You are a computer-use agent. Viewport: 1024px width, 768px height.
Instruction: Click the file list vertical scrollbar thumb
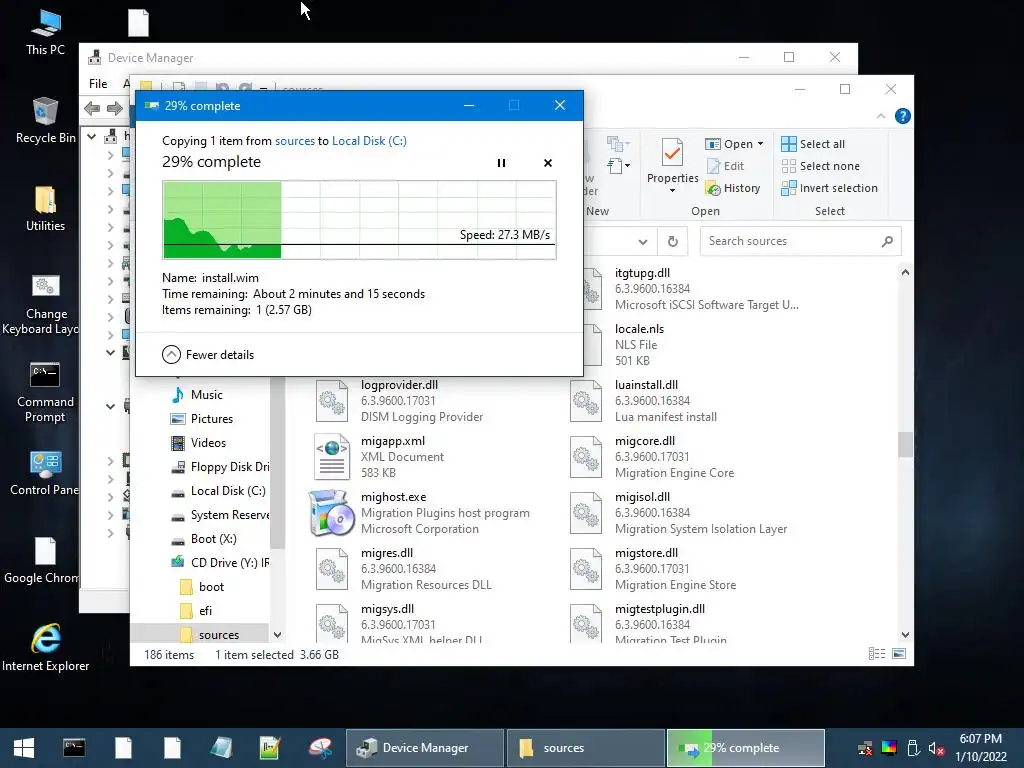click(x=905, y=445)
